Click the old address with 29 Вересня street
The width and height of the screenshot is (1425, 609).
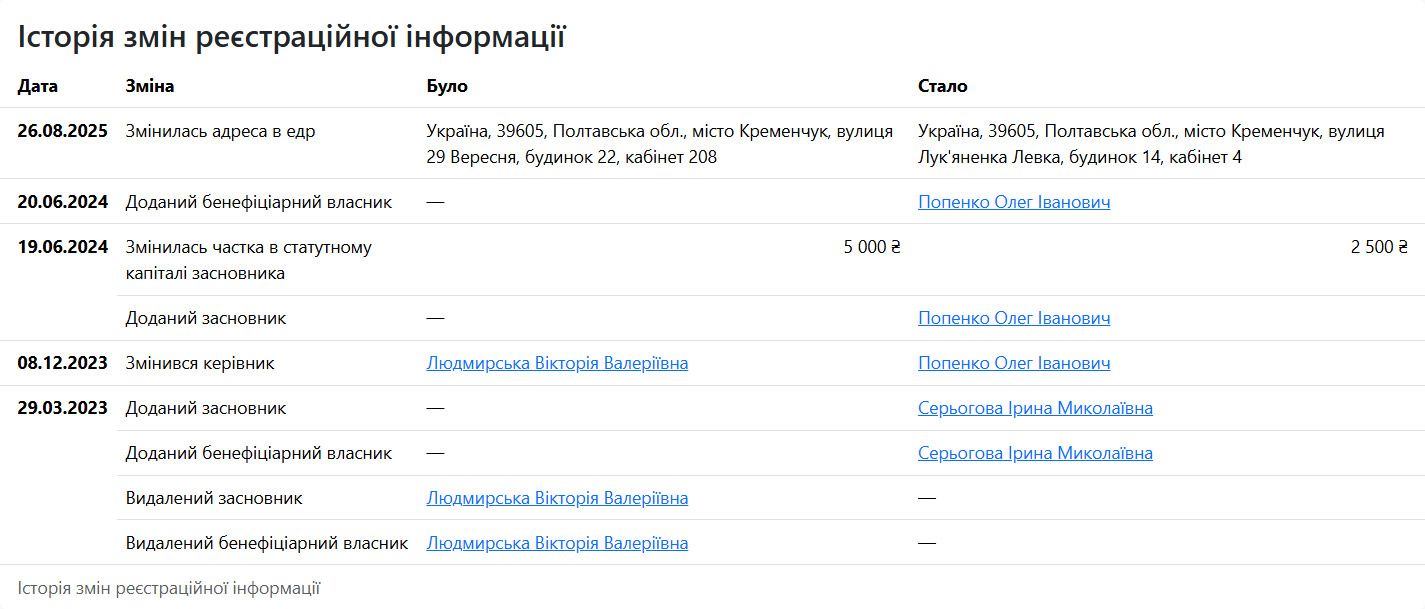tap(659, 144)
